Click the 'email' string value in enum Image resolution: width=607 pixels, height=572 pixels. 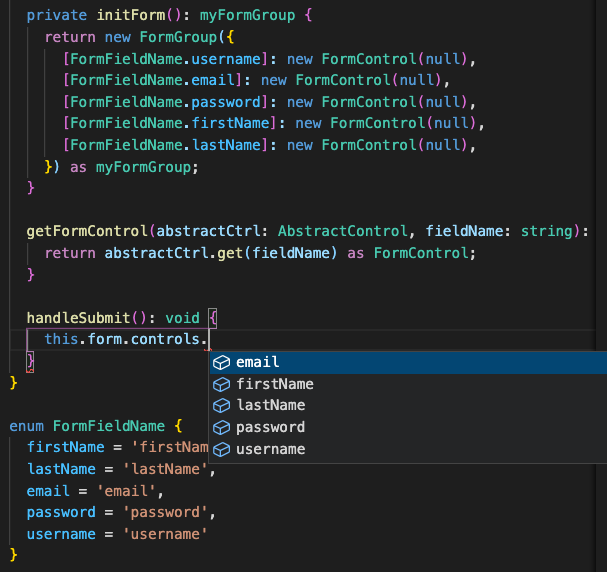tap(126, 492)
